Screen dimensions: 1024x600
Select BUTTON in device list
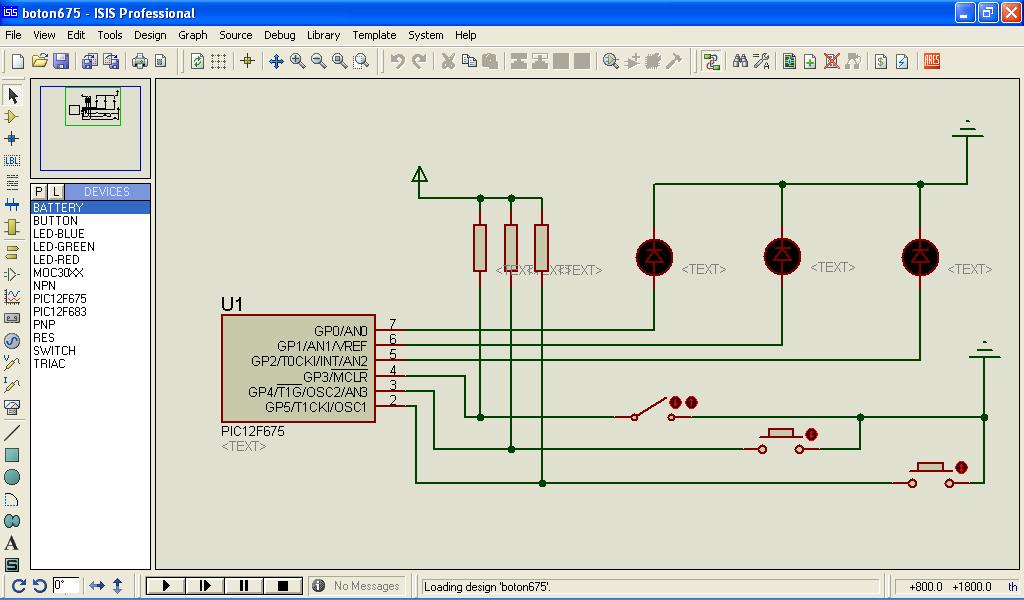click(x=91, y=221)
